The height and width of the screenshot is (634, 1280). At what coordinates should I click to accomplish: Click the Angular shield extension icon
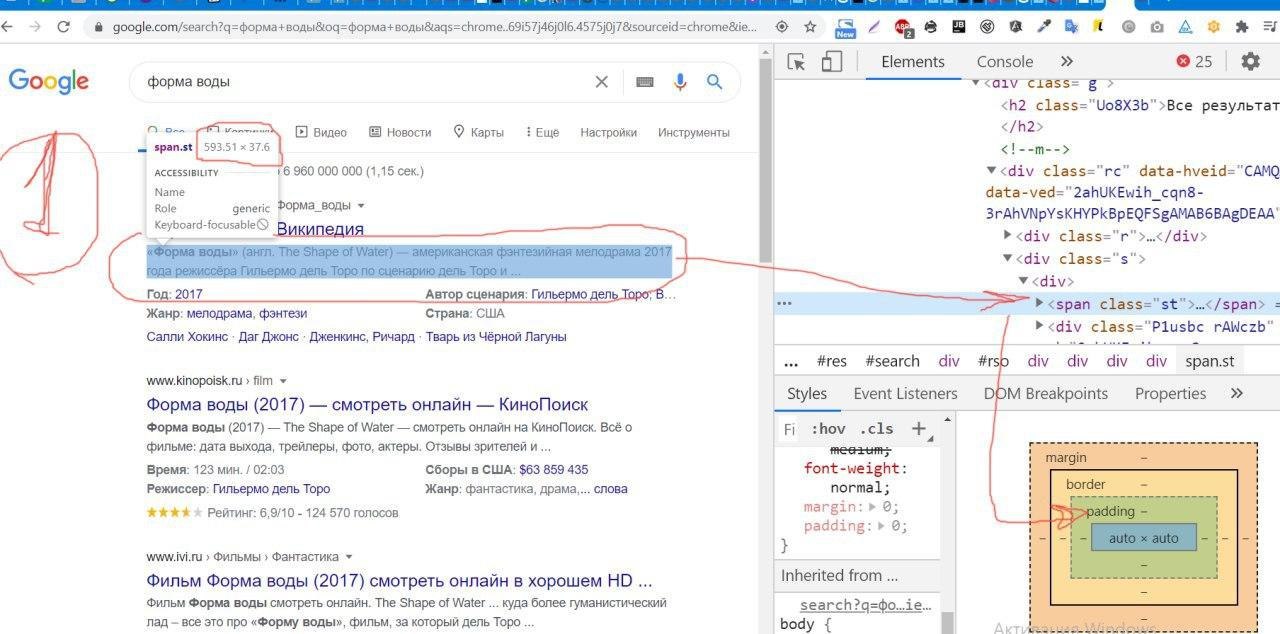point(1016,27)
